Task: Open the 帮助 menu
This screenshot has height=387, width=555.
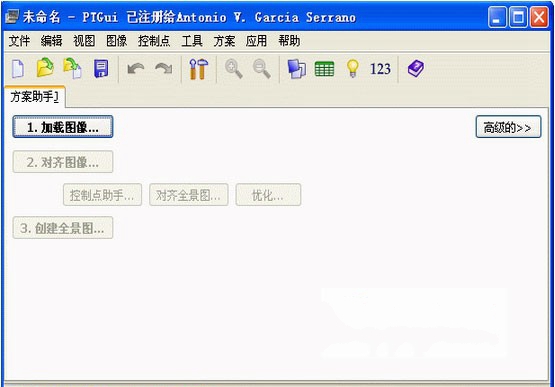Action: point(289,41)
